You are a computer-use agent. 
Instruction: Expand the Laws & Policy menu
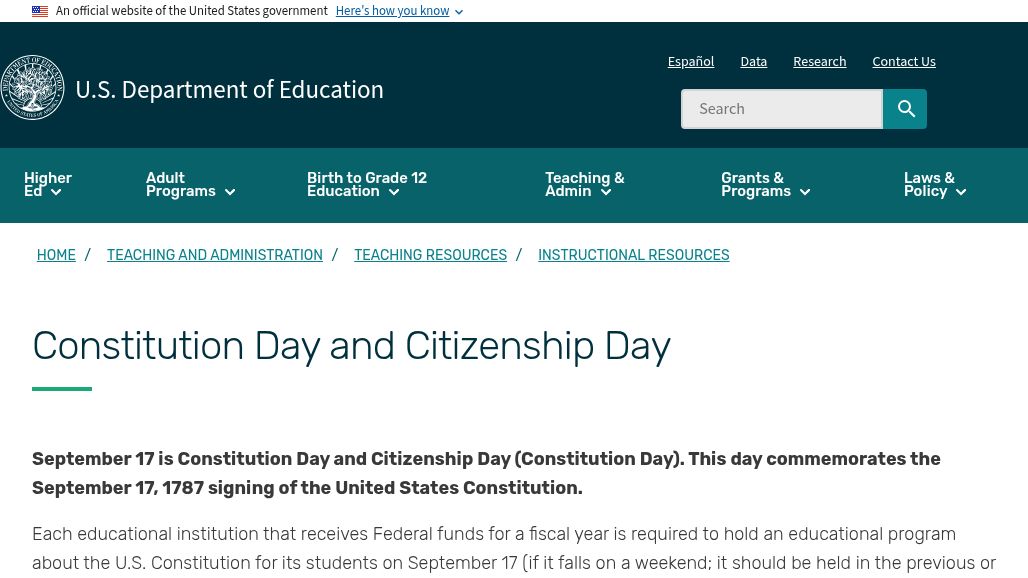pos(935,185)
